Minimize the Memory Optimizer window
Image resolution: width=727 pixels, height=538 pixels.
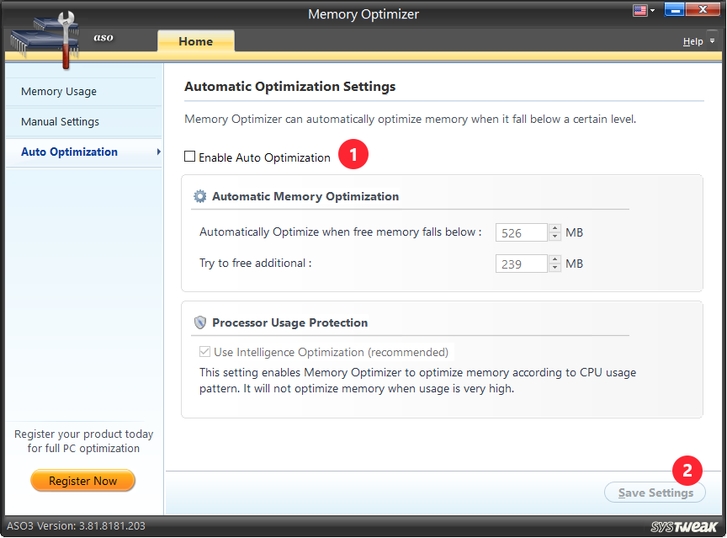(x=675, y=10)
